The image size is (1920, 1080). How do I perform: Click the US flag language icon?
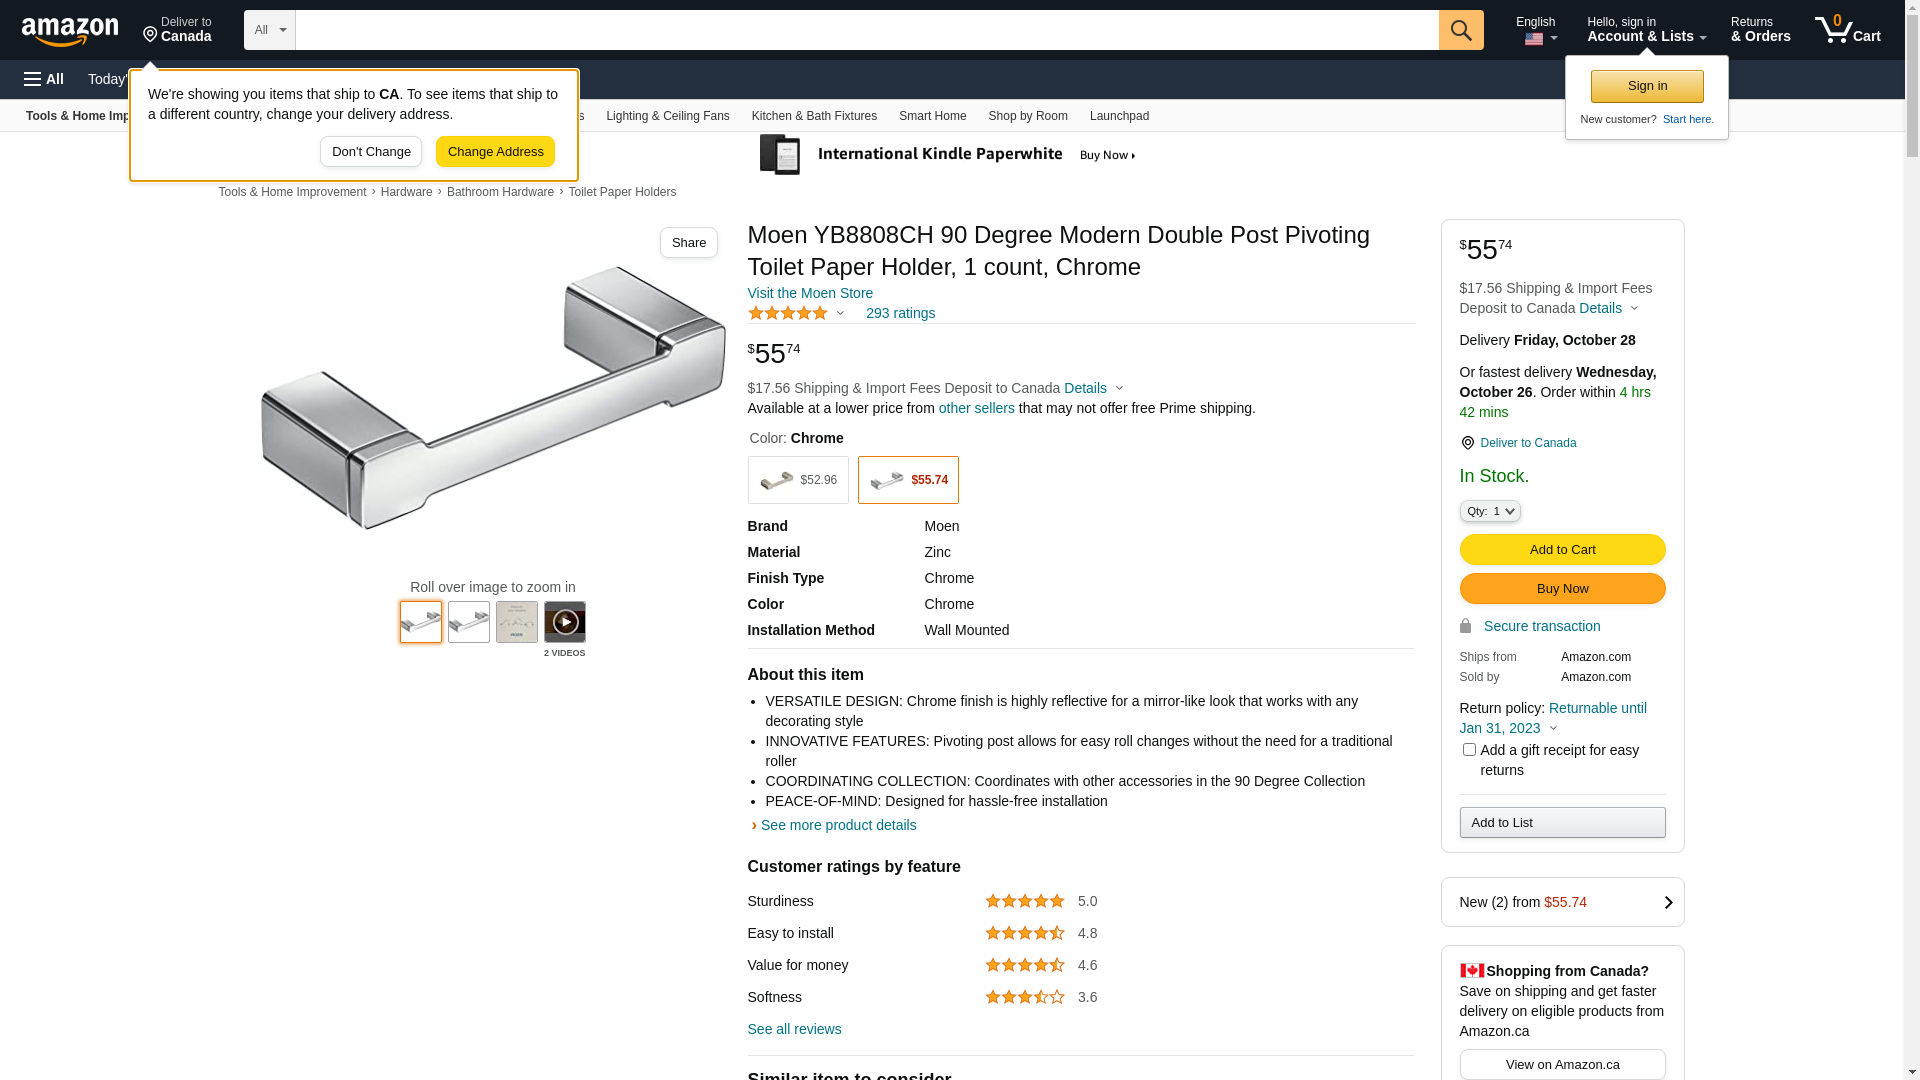click(x=1534, y=39)
